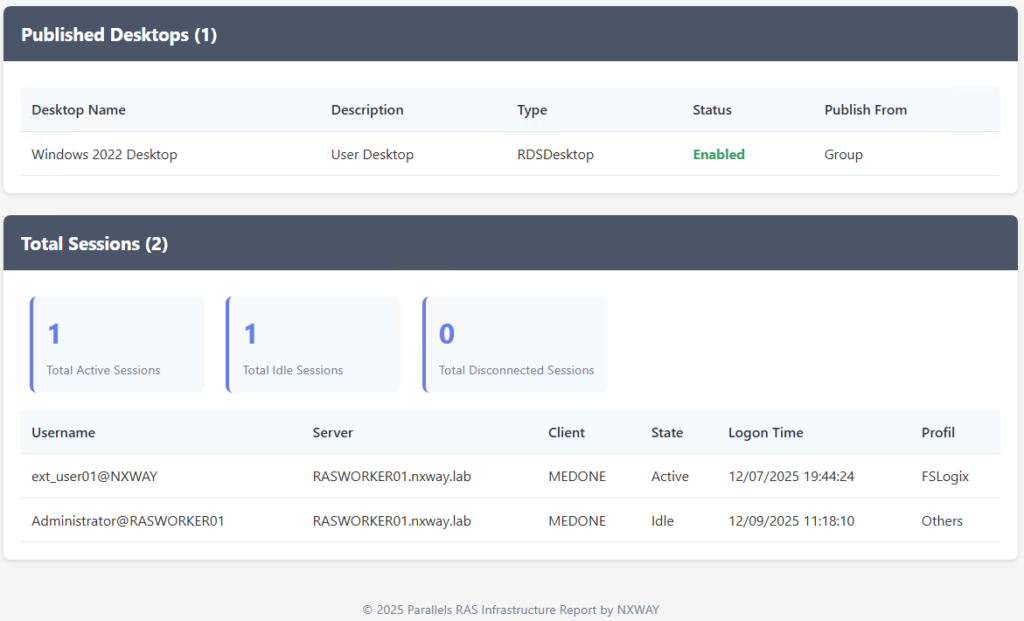Click the 12/09/2025 11:18:10 logon time
This screenshot has height=621, width=1024.
[x=791, y=521]
